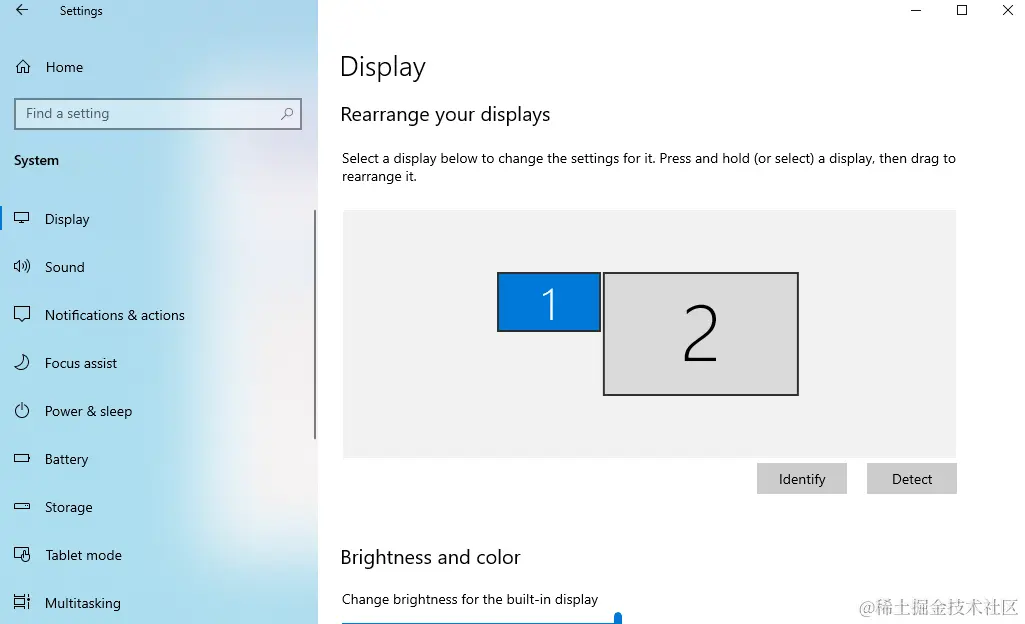Click the Battery icon in sidebar

[x=22, y=458]
